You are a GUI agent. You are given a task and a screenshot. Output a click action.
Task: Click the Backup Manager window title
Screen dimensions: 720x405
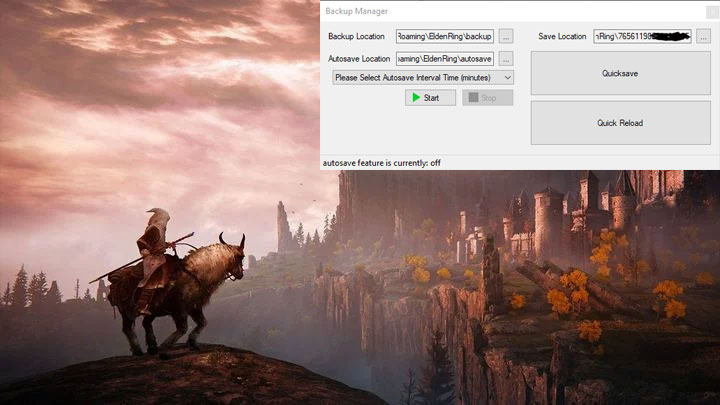tap(356, 11)
